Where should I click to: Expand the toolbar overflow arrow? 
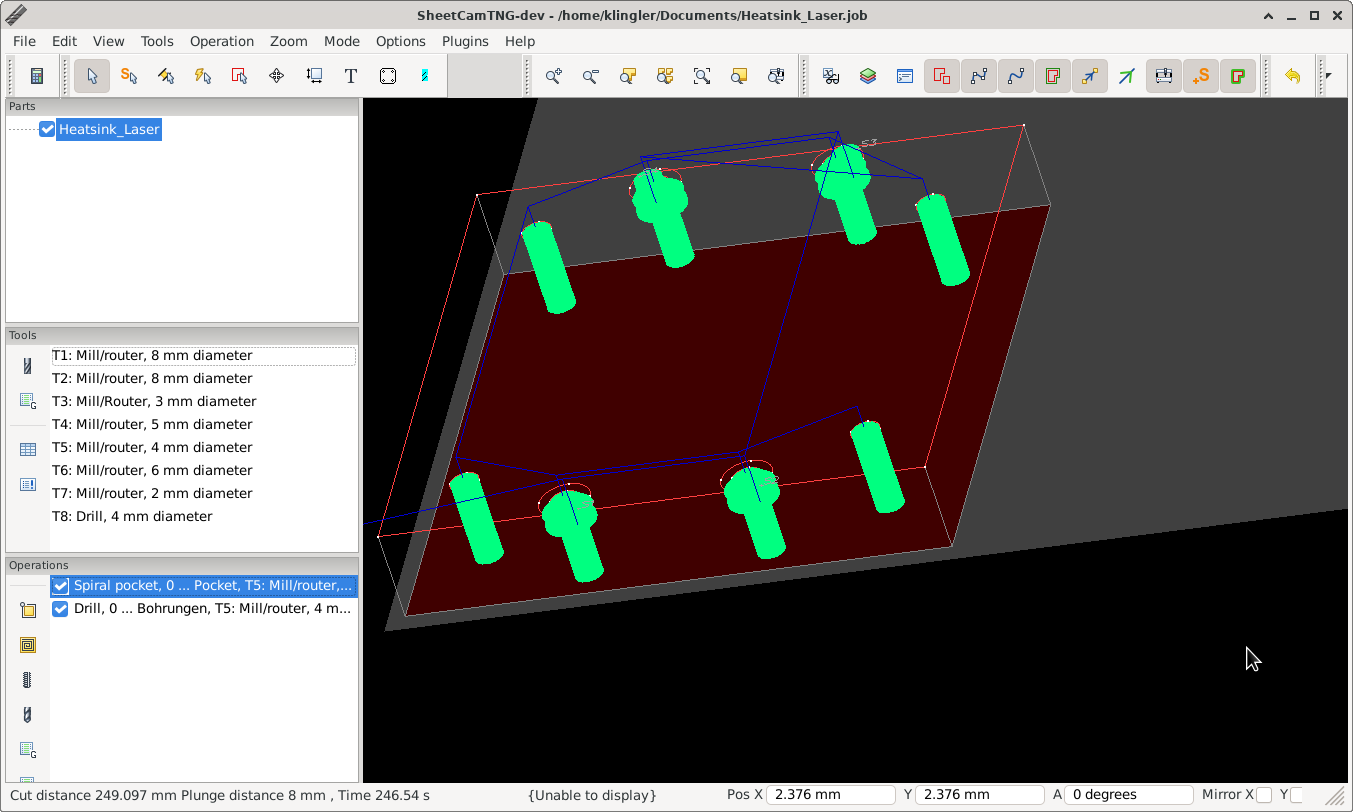[1328, 76]
